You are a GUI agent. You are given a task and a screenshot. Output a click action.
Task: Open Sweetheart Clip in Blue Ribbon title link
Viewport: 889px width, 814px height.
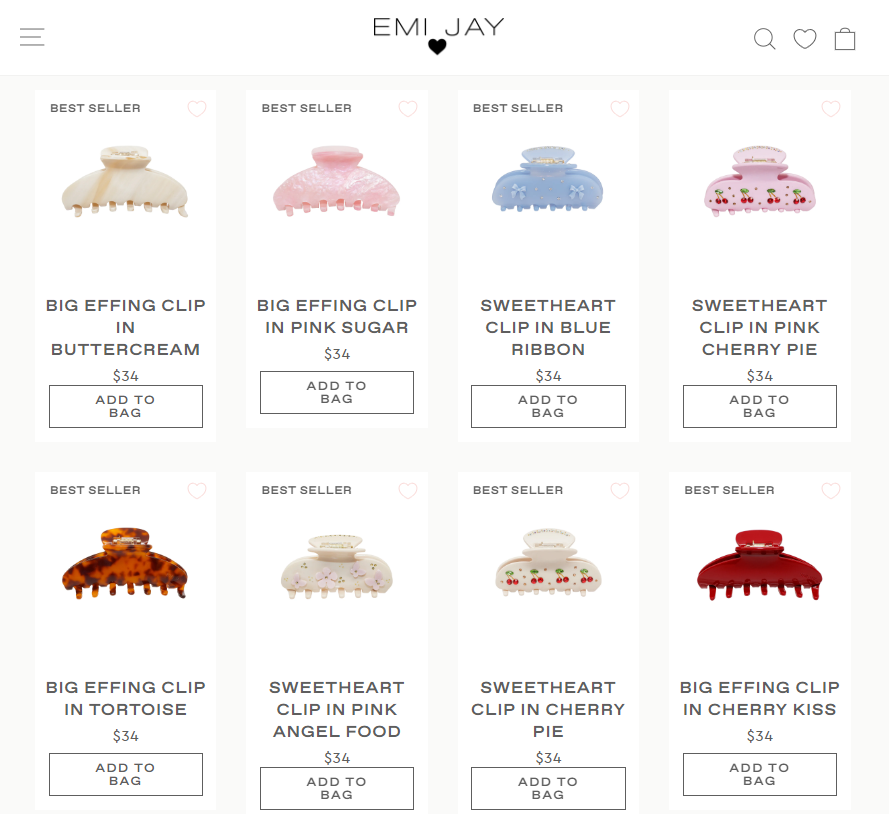[548, 328]
